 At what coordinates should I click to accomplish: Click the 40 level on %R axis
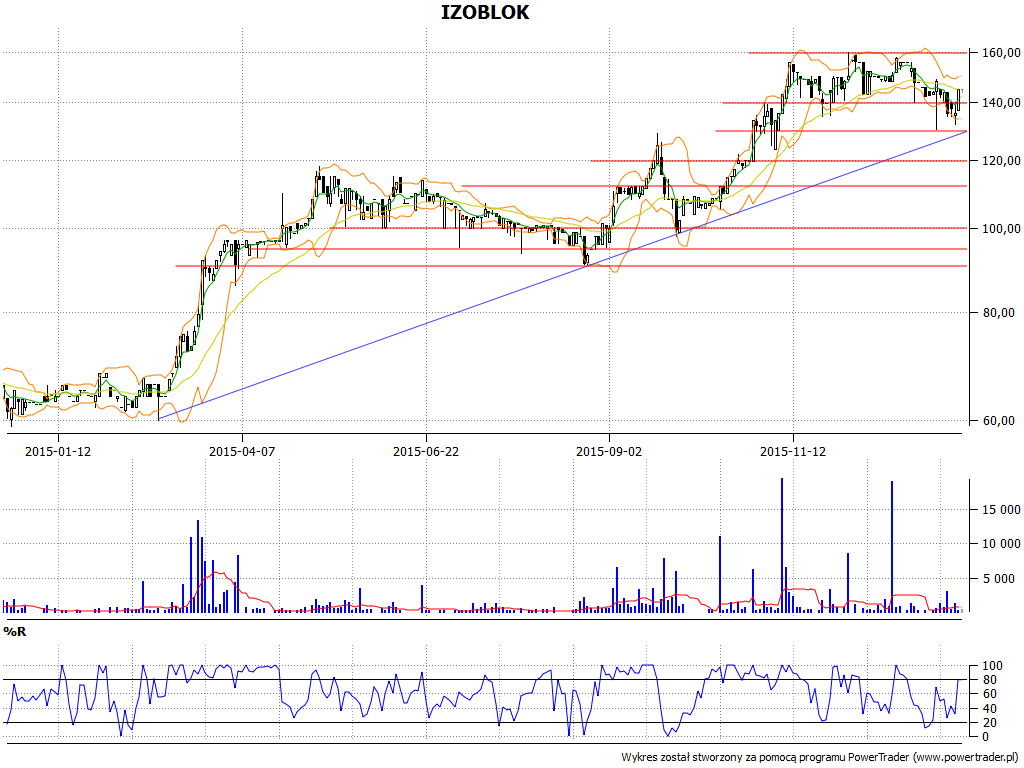[x=990, y=709]
